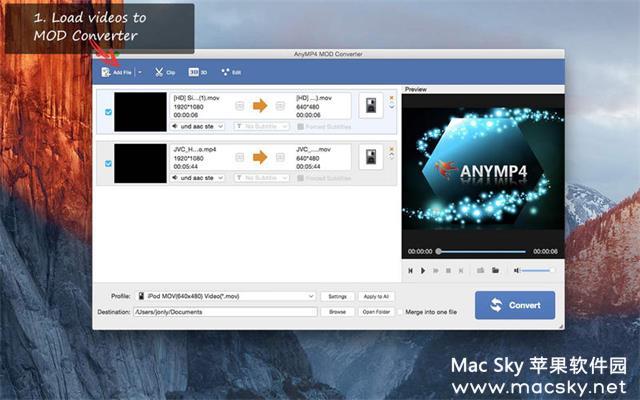Image resolution: width=640 pixels, height=400 pixels.
Task: Click output 2D/3D icon in [HD] Si...(1).mov row
Action: point(280,106)
